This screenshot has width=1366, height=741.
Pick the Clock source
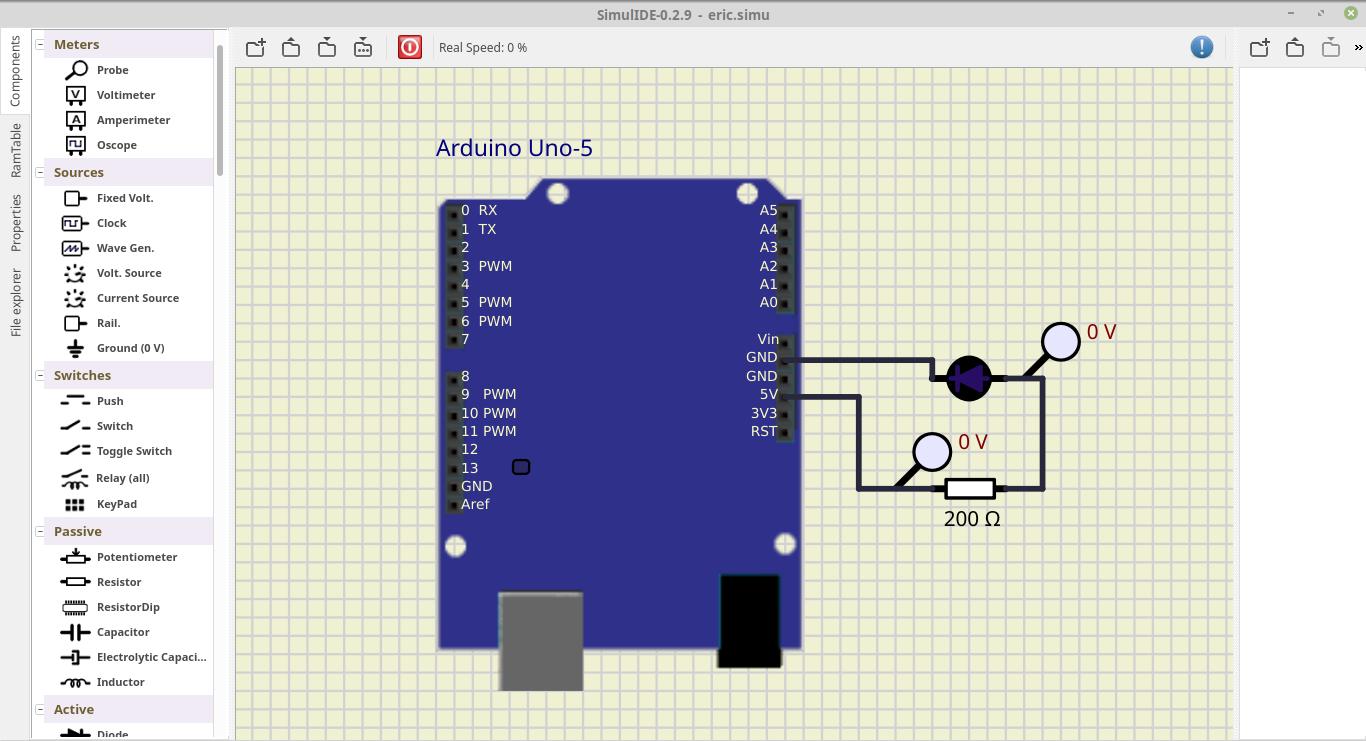tap(111, 223)
